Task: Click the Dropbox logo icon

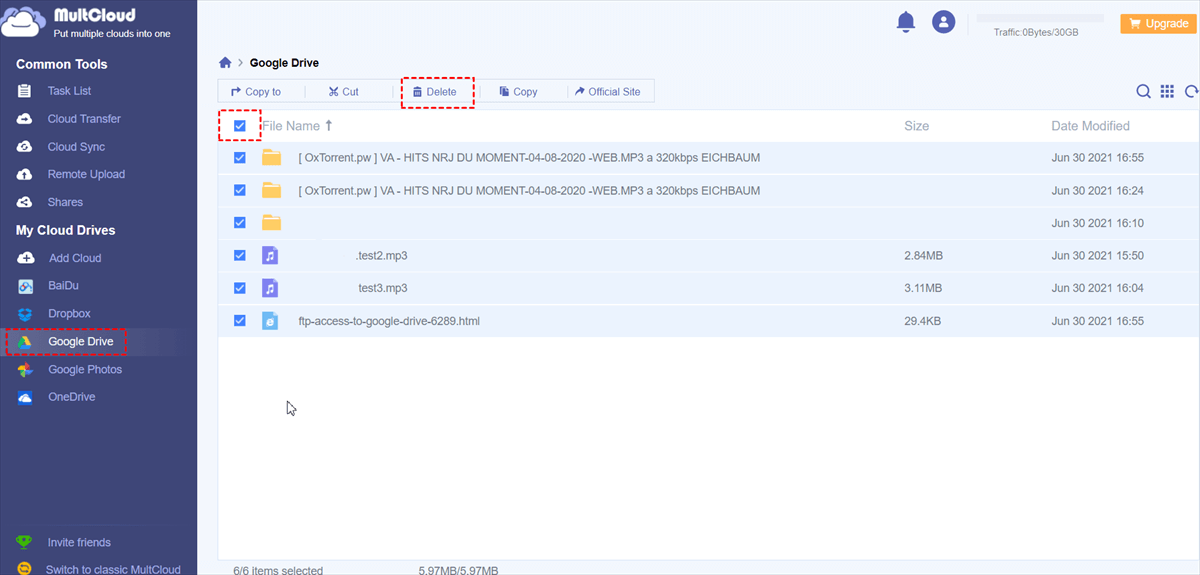Action: tap(26, 314)
